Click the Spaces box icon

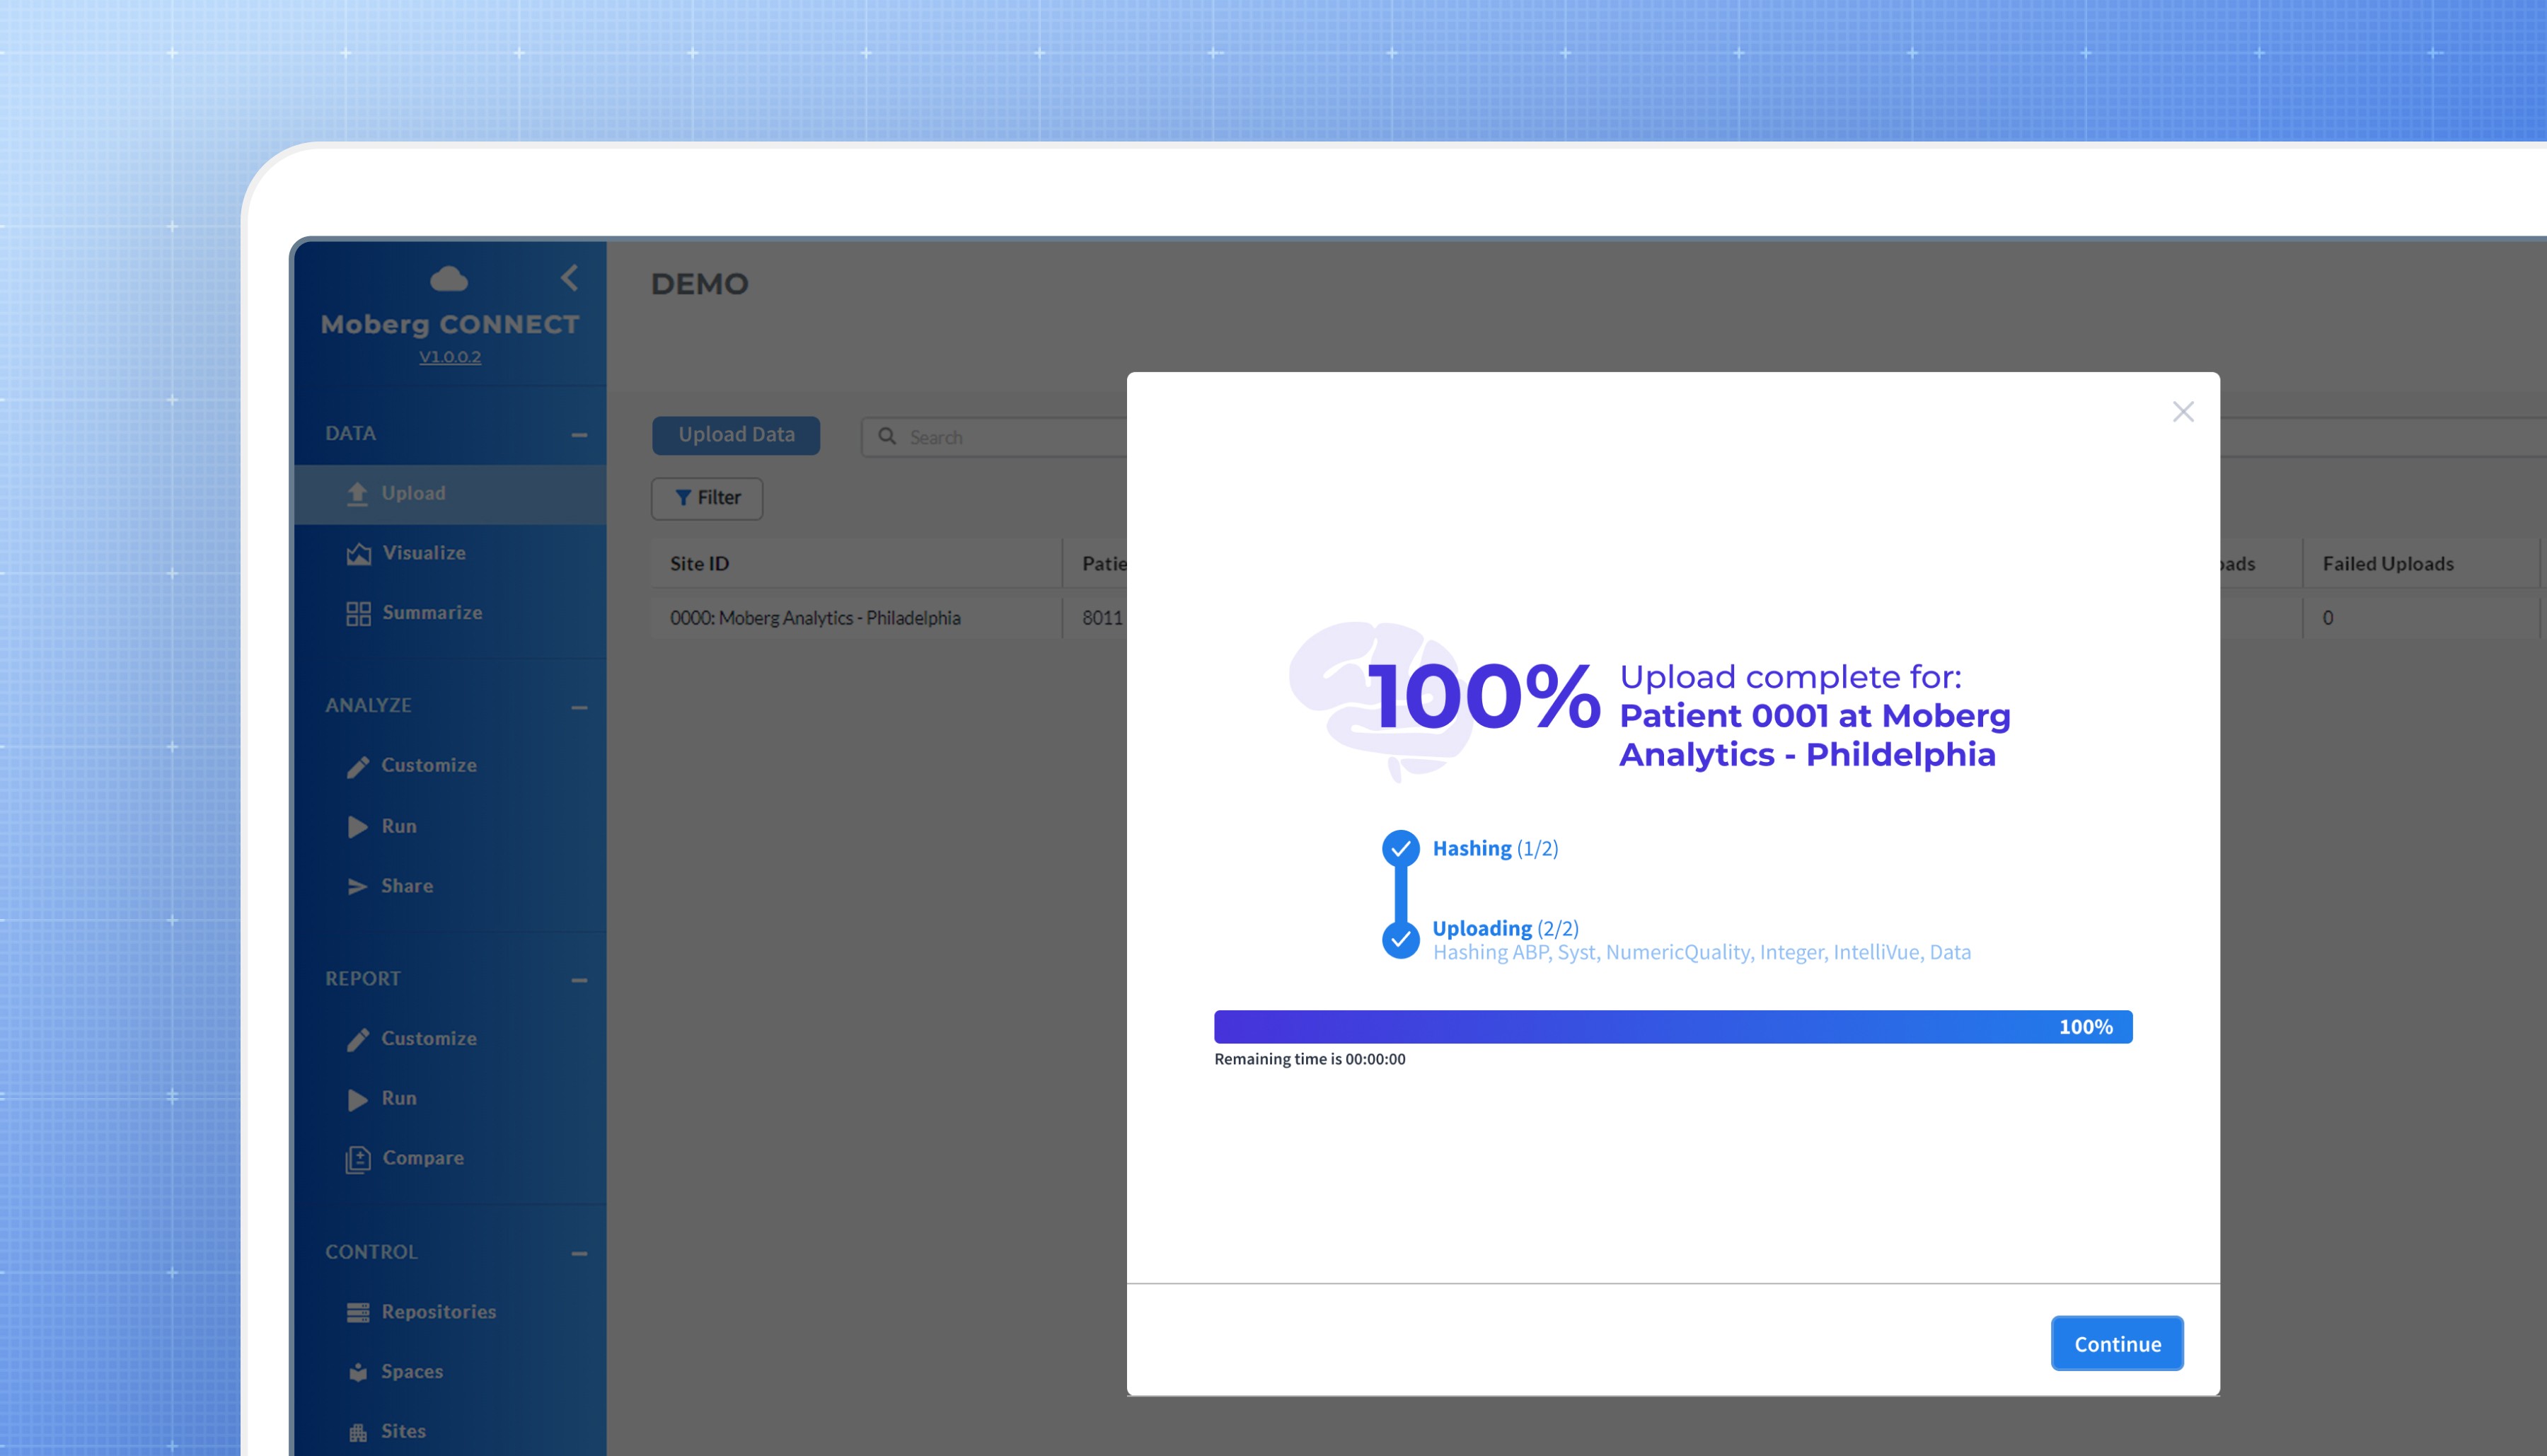(x=358, y=1373)
